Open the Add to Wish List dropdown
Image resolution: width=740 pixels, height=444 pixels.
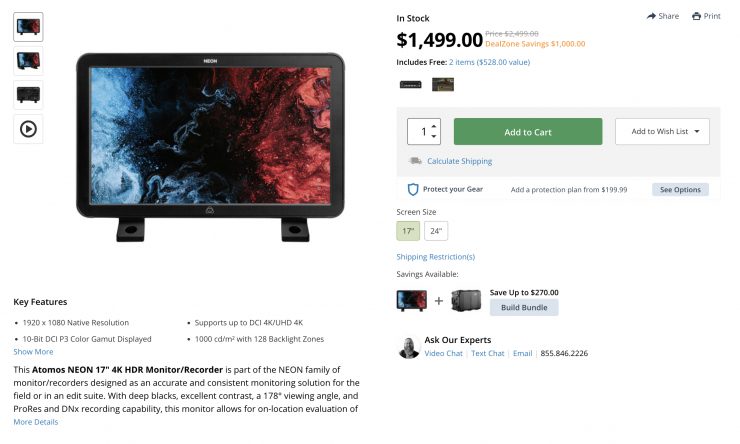(x=662, y=132)
